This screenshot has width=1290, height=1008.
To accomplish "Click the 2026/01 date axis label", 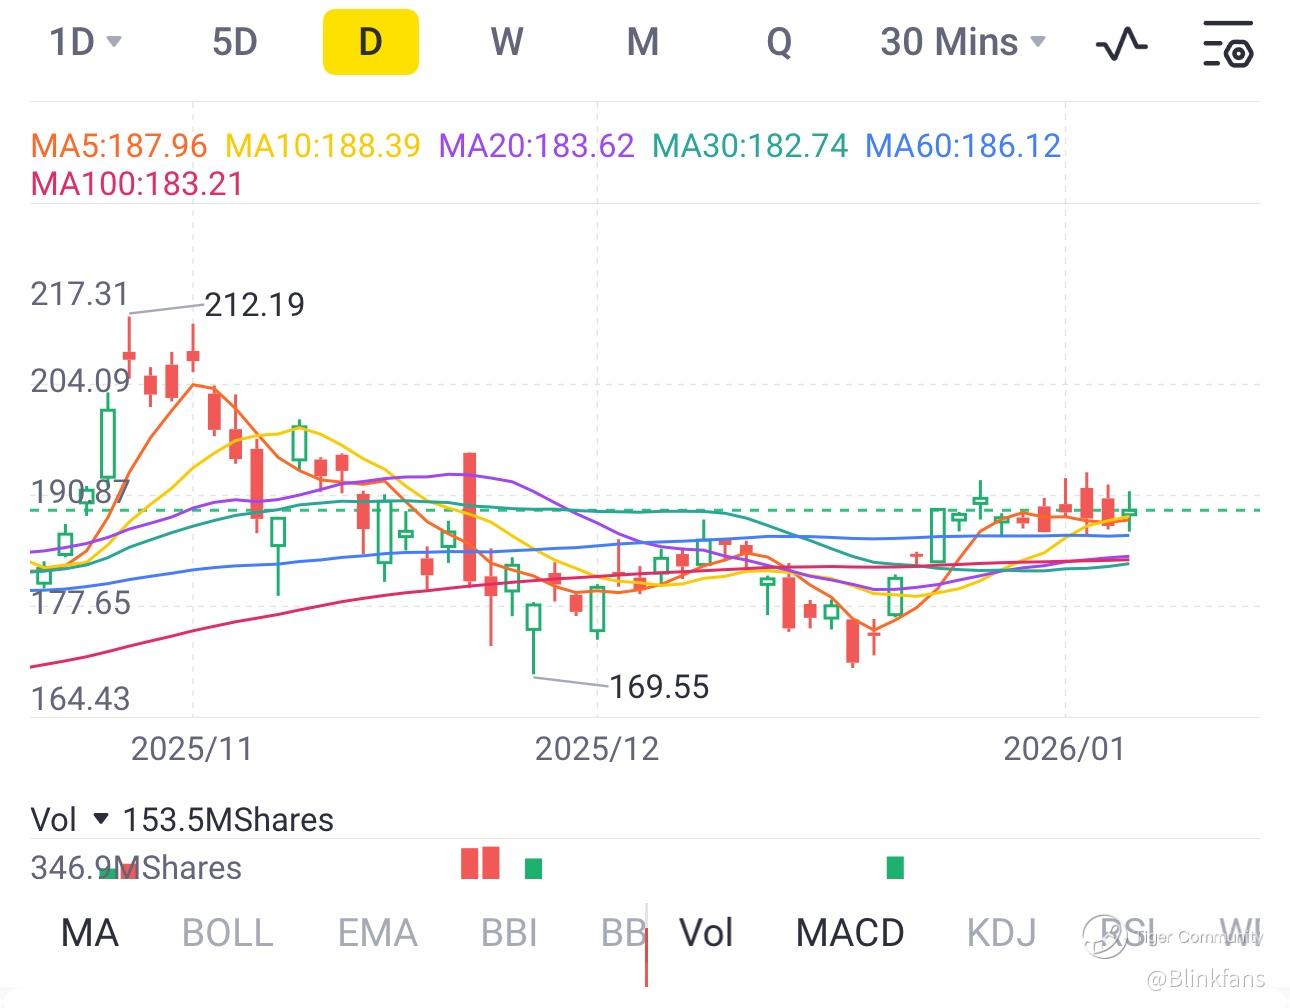I will point(1064,749).
